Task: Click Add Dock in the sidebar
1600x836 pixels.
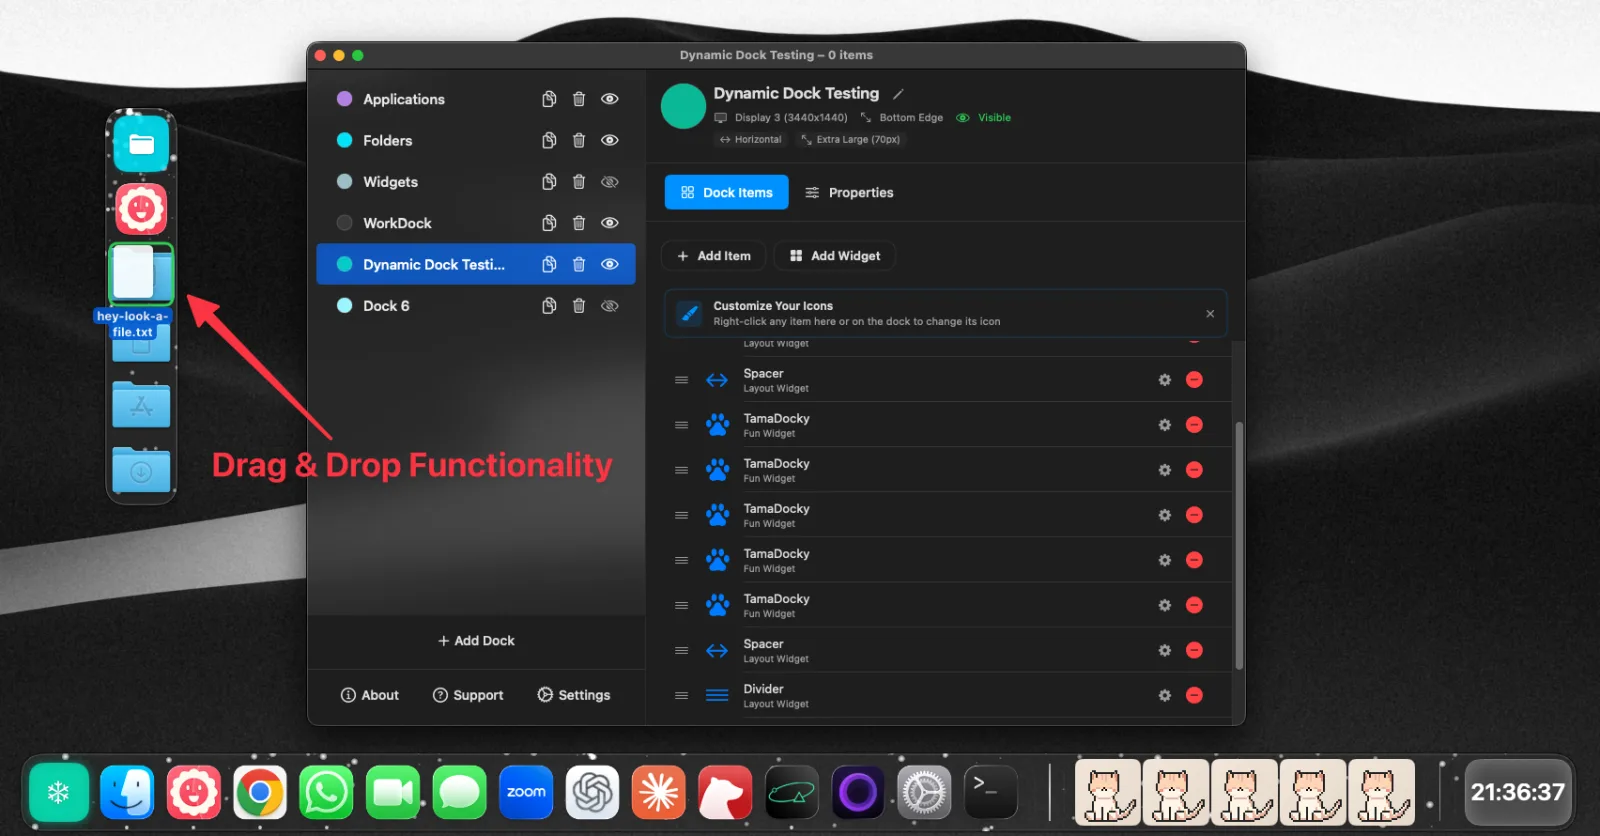Action: coord(476,641)
